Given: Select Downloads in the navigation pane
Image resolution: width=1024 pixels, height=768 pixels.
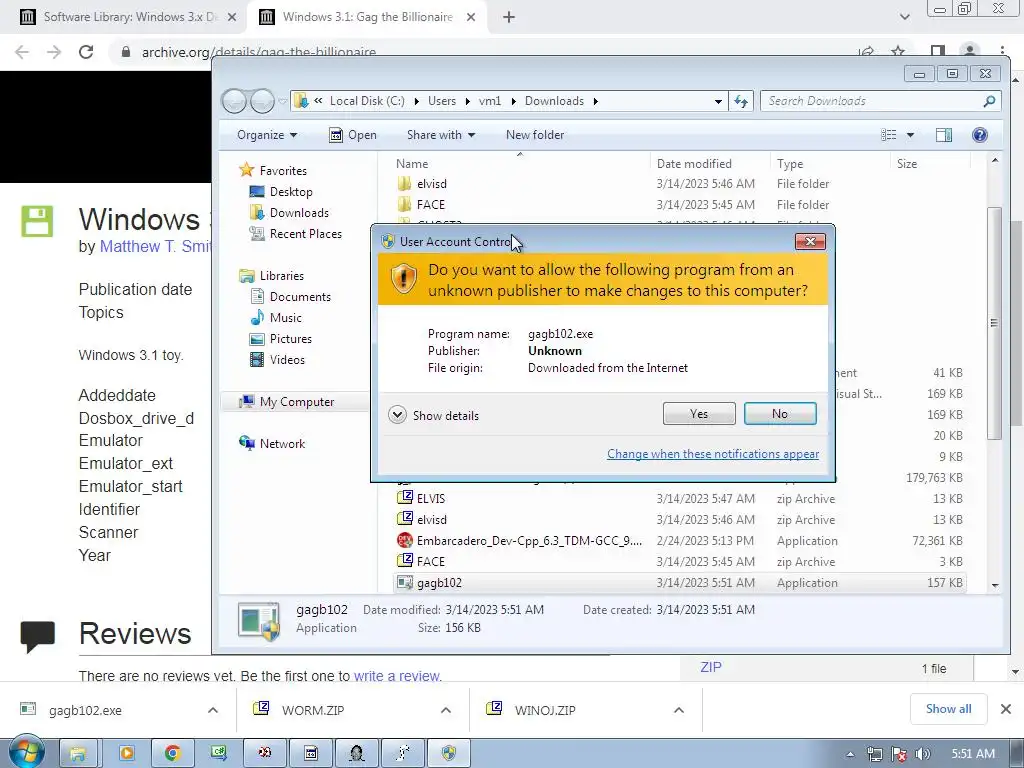Looking at the screenshot, I should (x=289, y=213).
